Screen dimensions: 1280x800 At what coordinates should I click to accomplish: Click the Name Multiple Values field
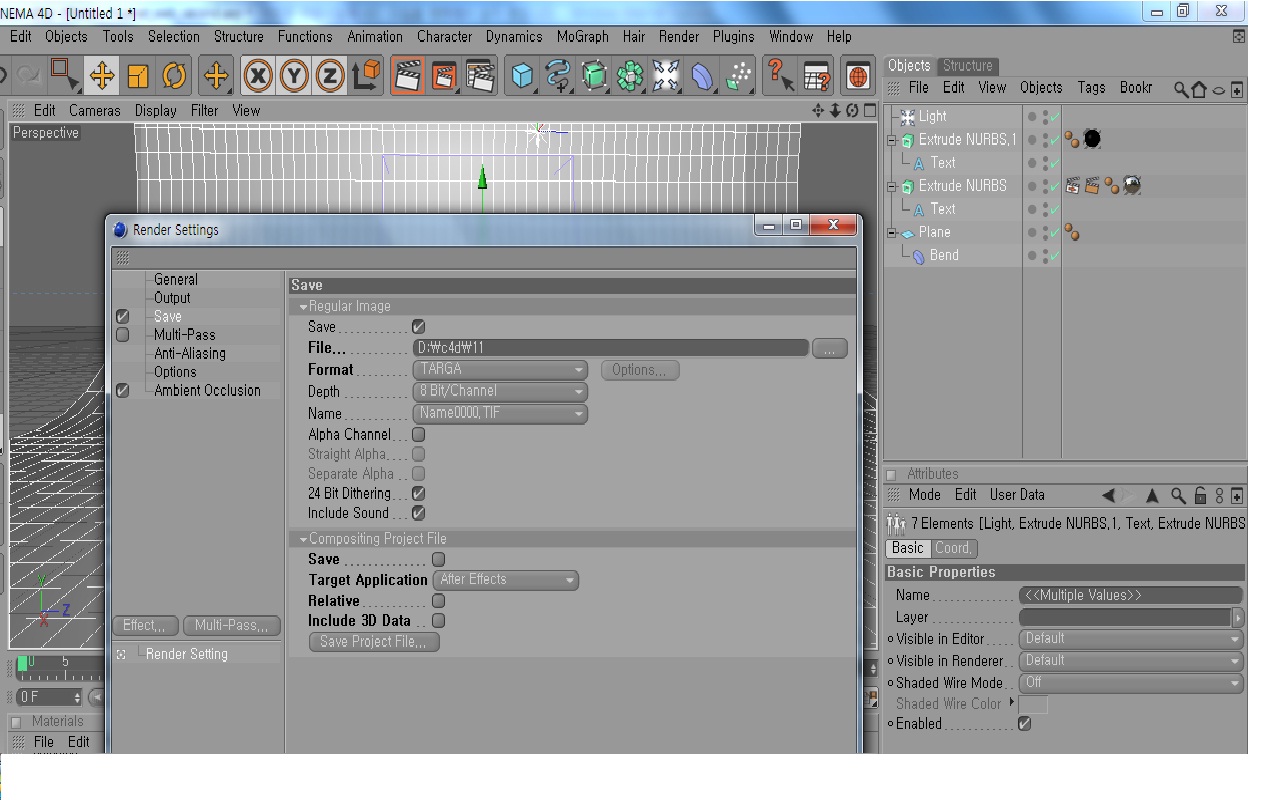(x=1131, y=596)
